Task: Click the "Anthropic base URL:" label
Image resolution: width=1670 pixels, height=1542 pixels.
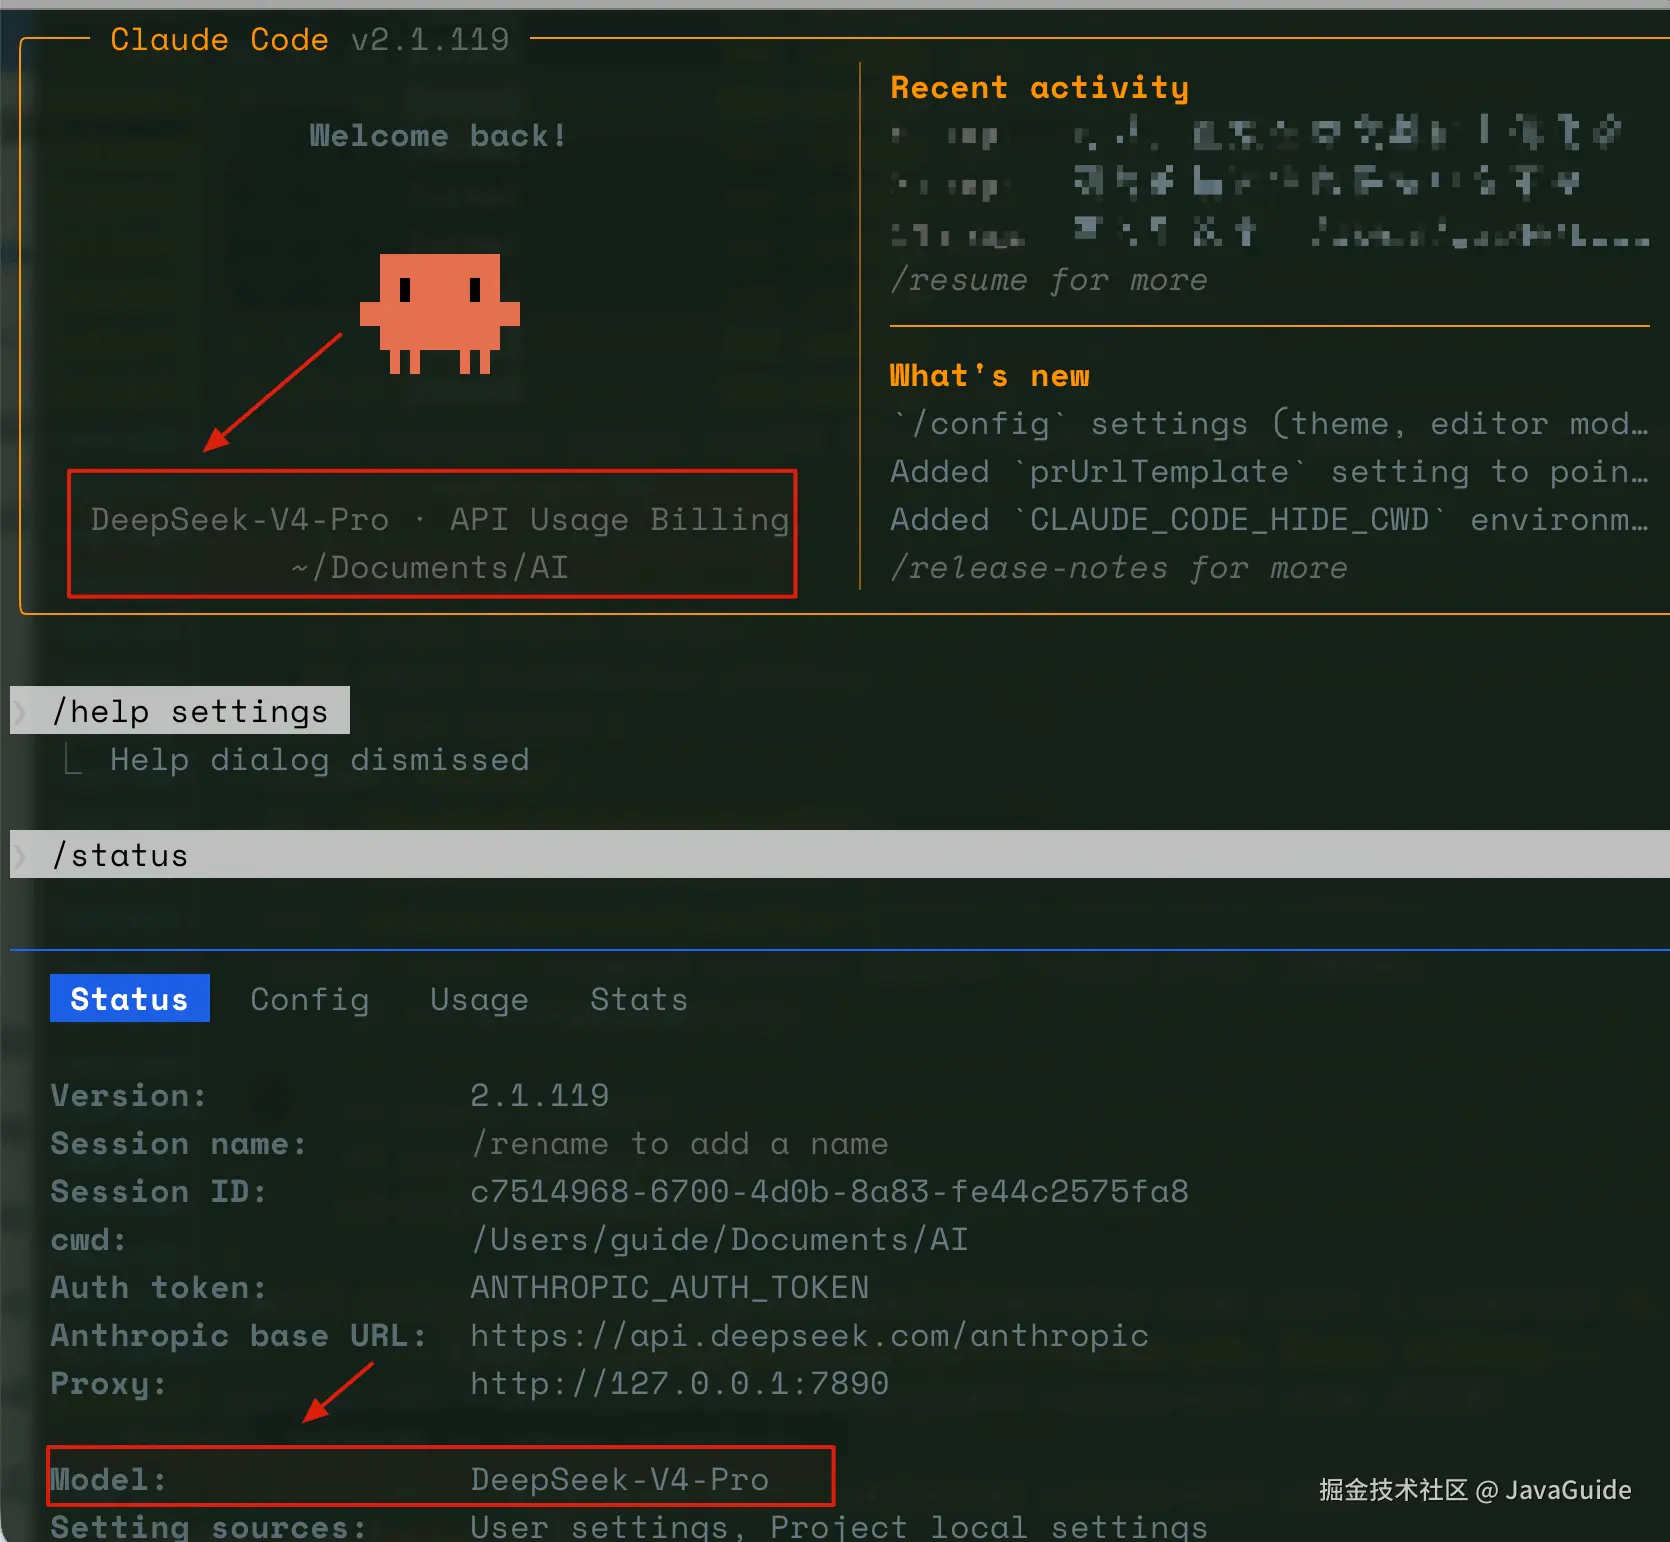Action: (239, 1335)
